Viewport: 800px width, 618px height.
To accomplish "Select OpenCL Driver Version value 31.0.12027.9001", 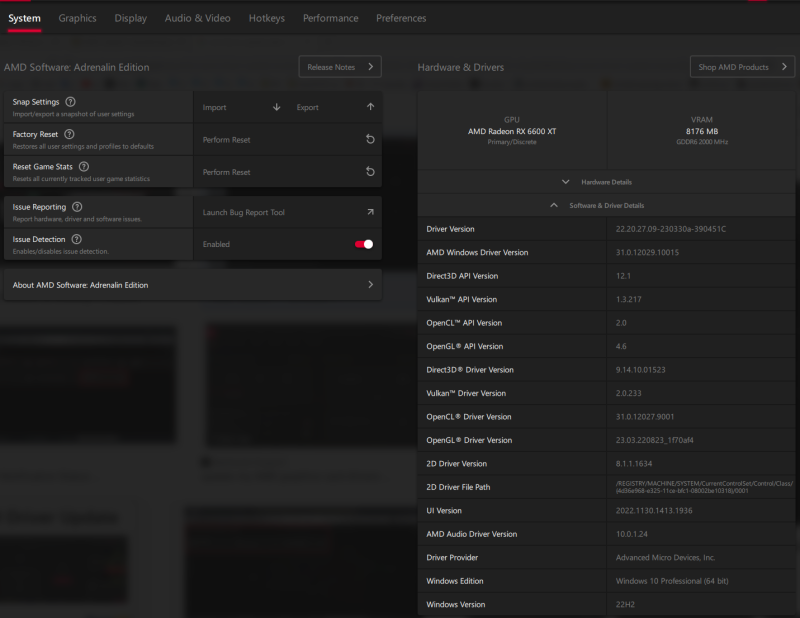I will tap(644, 417).
